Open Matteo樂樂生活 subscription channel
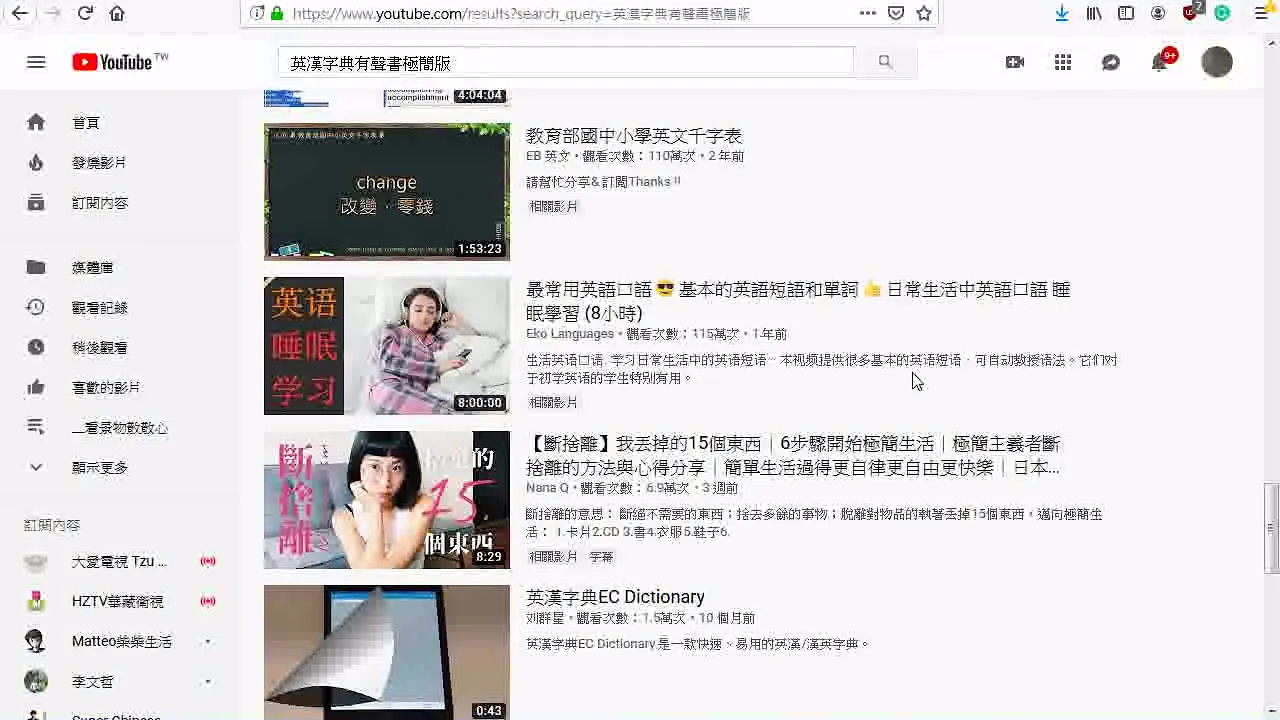1280x720 pixels. 120,641
